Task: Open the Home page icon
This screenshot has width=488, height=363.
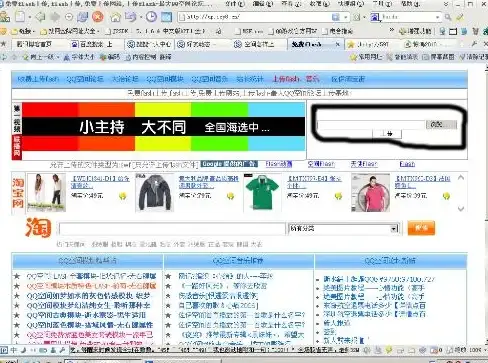Action: pyautogui.click(x=115, y=17)
